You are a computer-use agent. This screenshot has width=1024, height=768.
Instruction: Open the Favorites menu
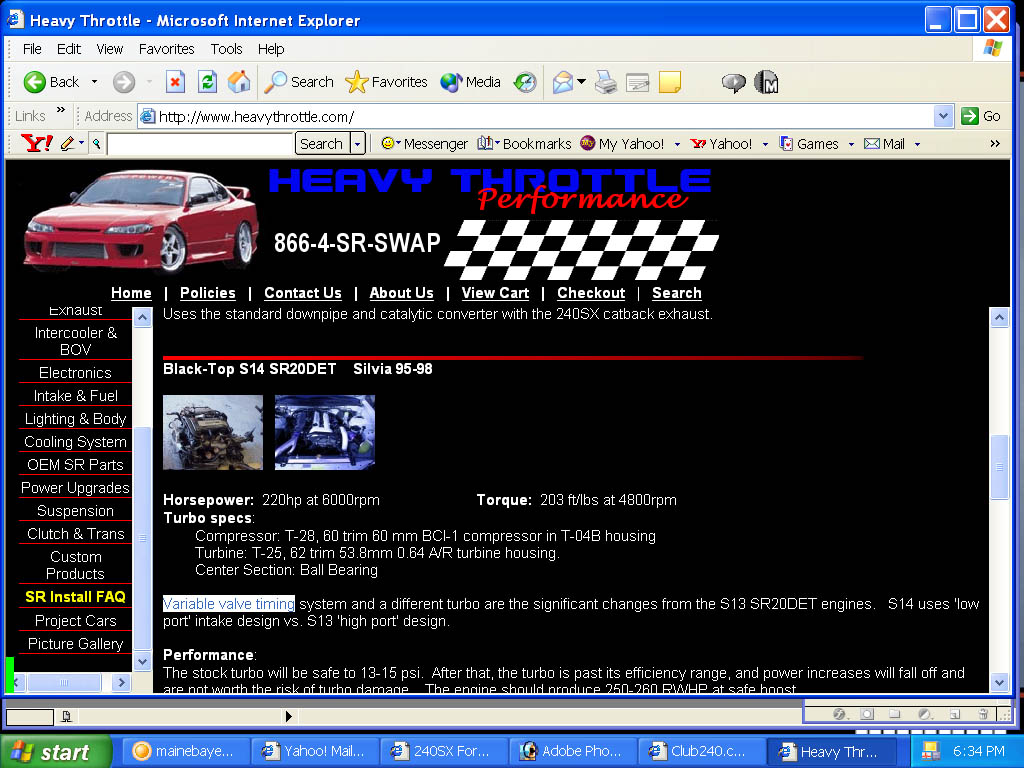point(167,49)
